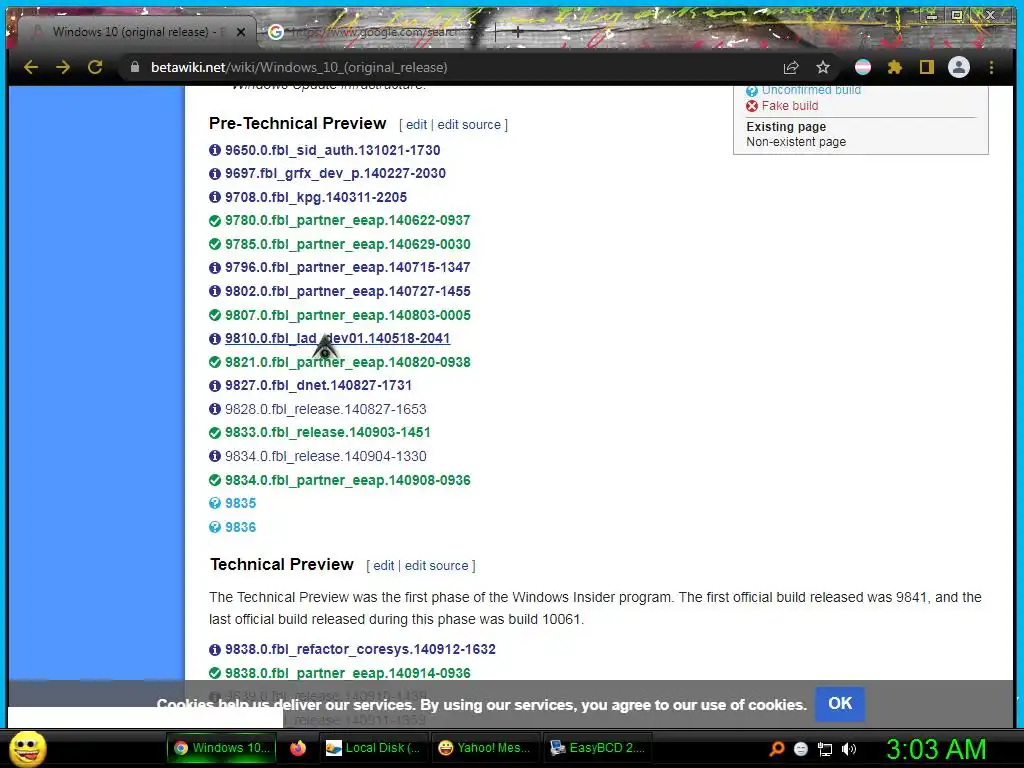The width and height of the screenshot is (1024, 768).
Task: Click the Fake build legend entry
Action: click(x=790, y=106)
